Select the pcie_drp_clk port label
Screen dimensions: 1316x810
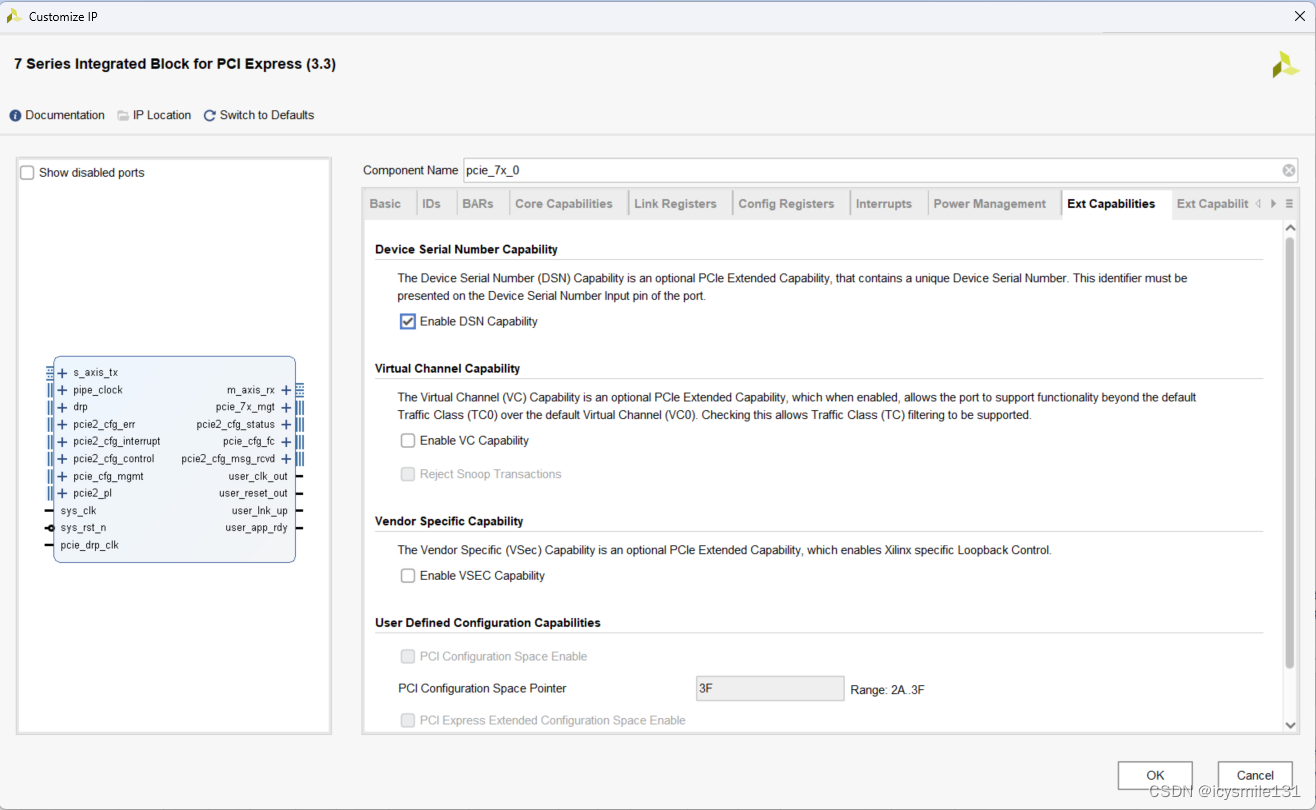click(89, 546)
